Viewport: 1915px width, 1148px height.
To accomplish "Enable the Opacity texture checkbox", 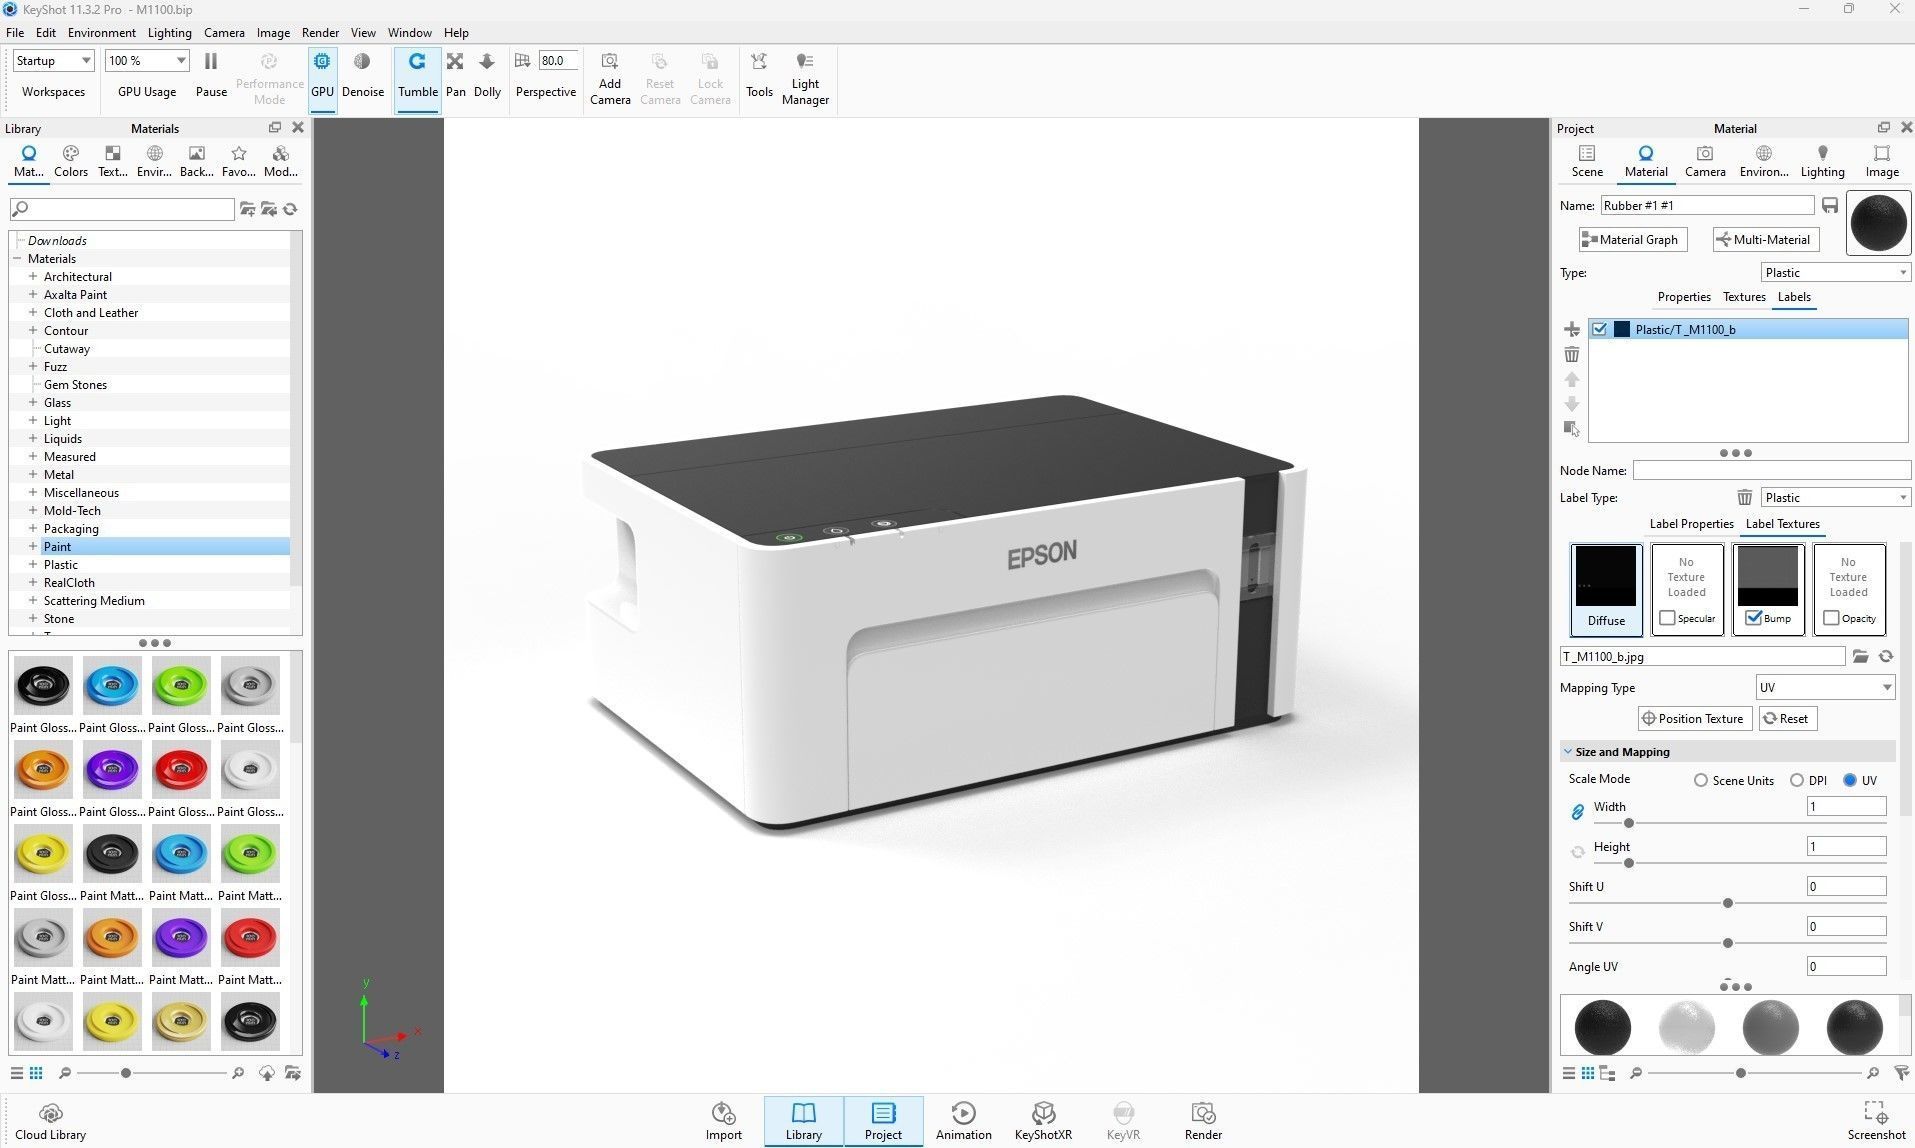I will (x=1831, y=618).
